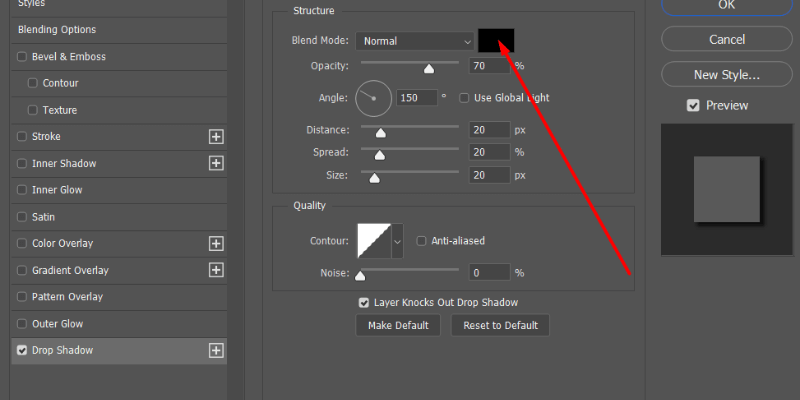The image size is (800, 400).
Task: Click the Angle dial control
Action: 373,98
